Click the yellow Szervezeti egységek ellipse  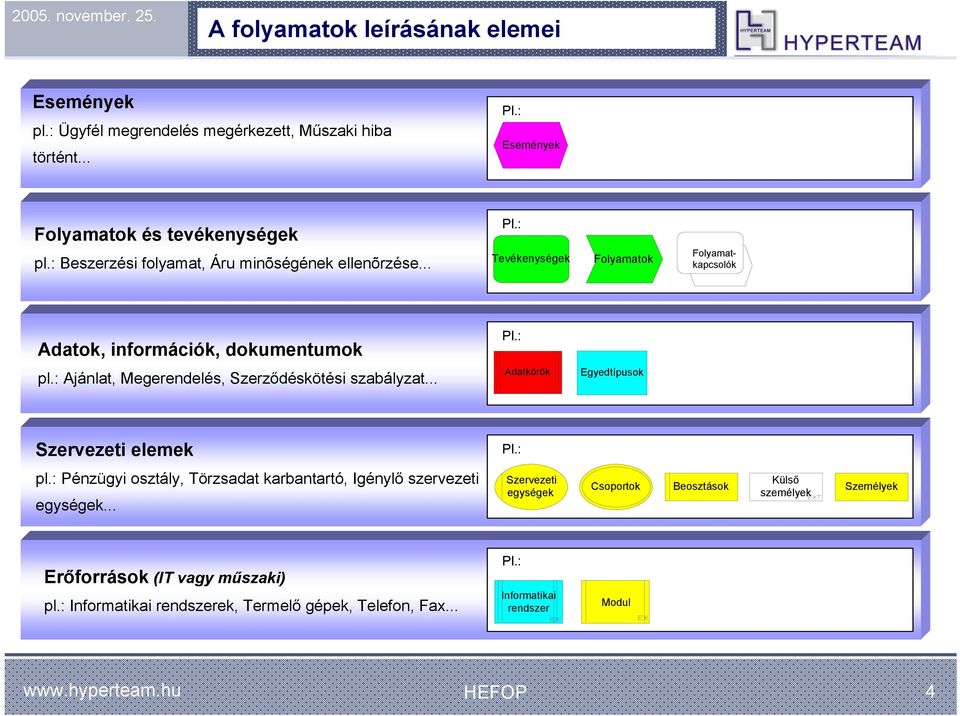(531, 486)
